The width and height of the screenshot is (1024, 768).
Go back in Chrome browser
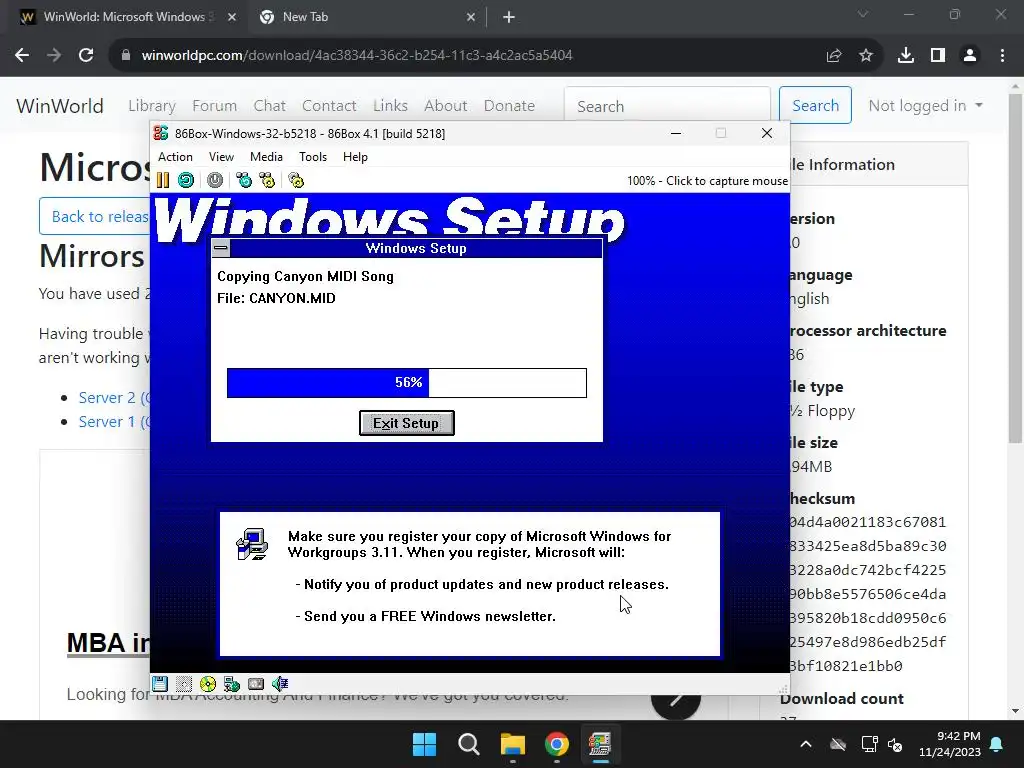(22, 56)
